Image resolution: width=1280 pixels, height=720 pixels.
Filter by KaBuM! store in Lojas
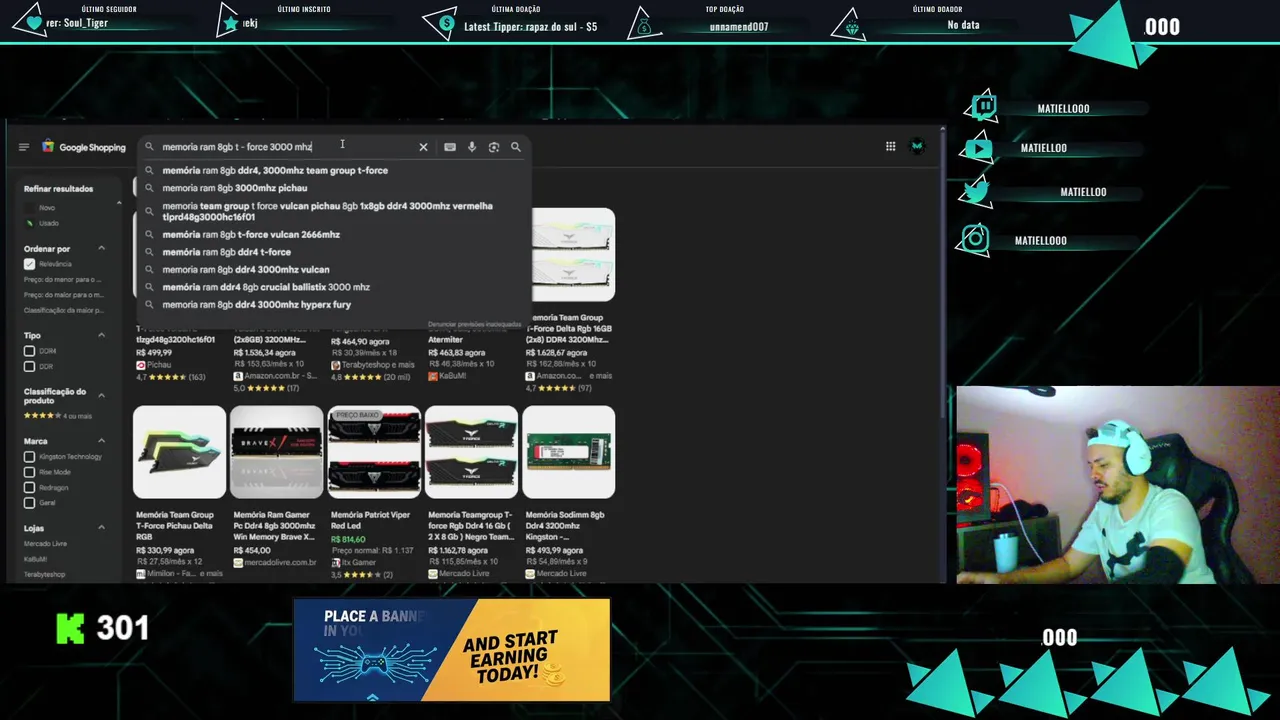[x=36, y=559]
